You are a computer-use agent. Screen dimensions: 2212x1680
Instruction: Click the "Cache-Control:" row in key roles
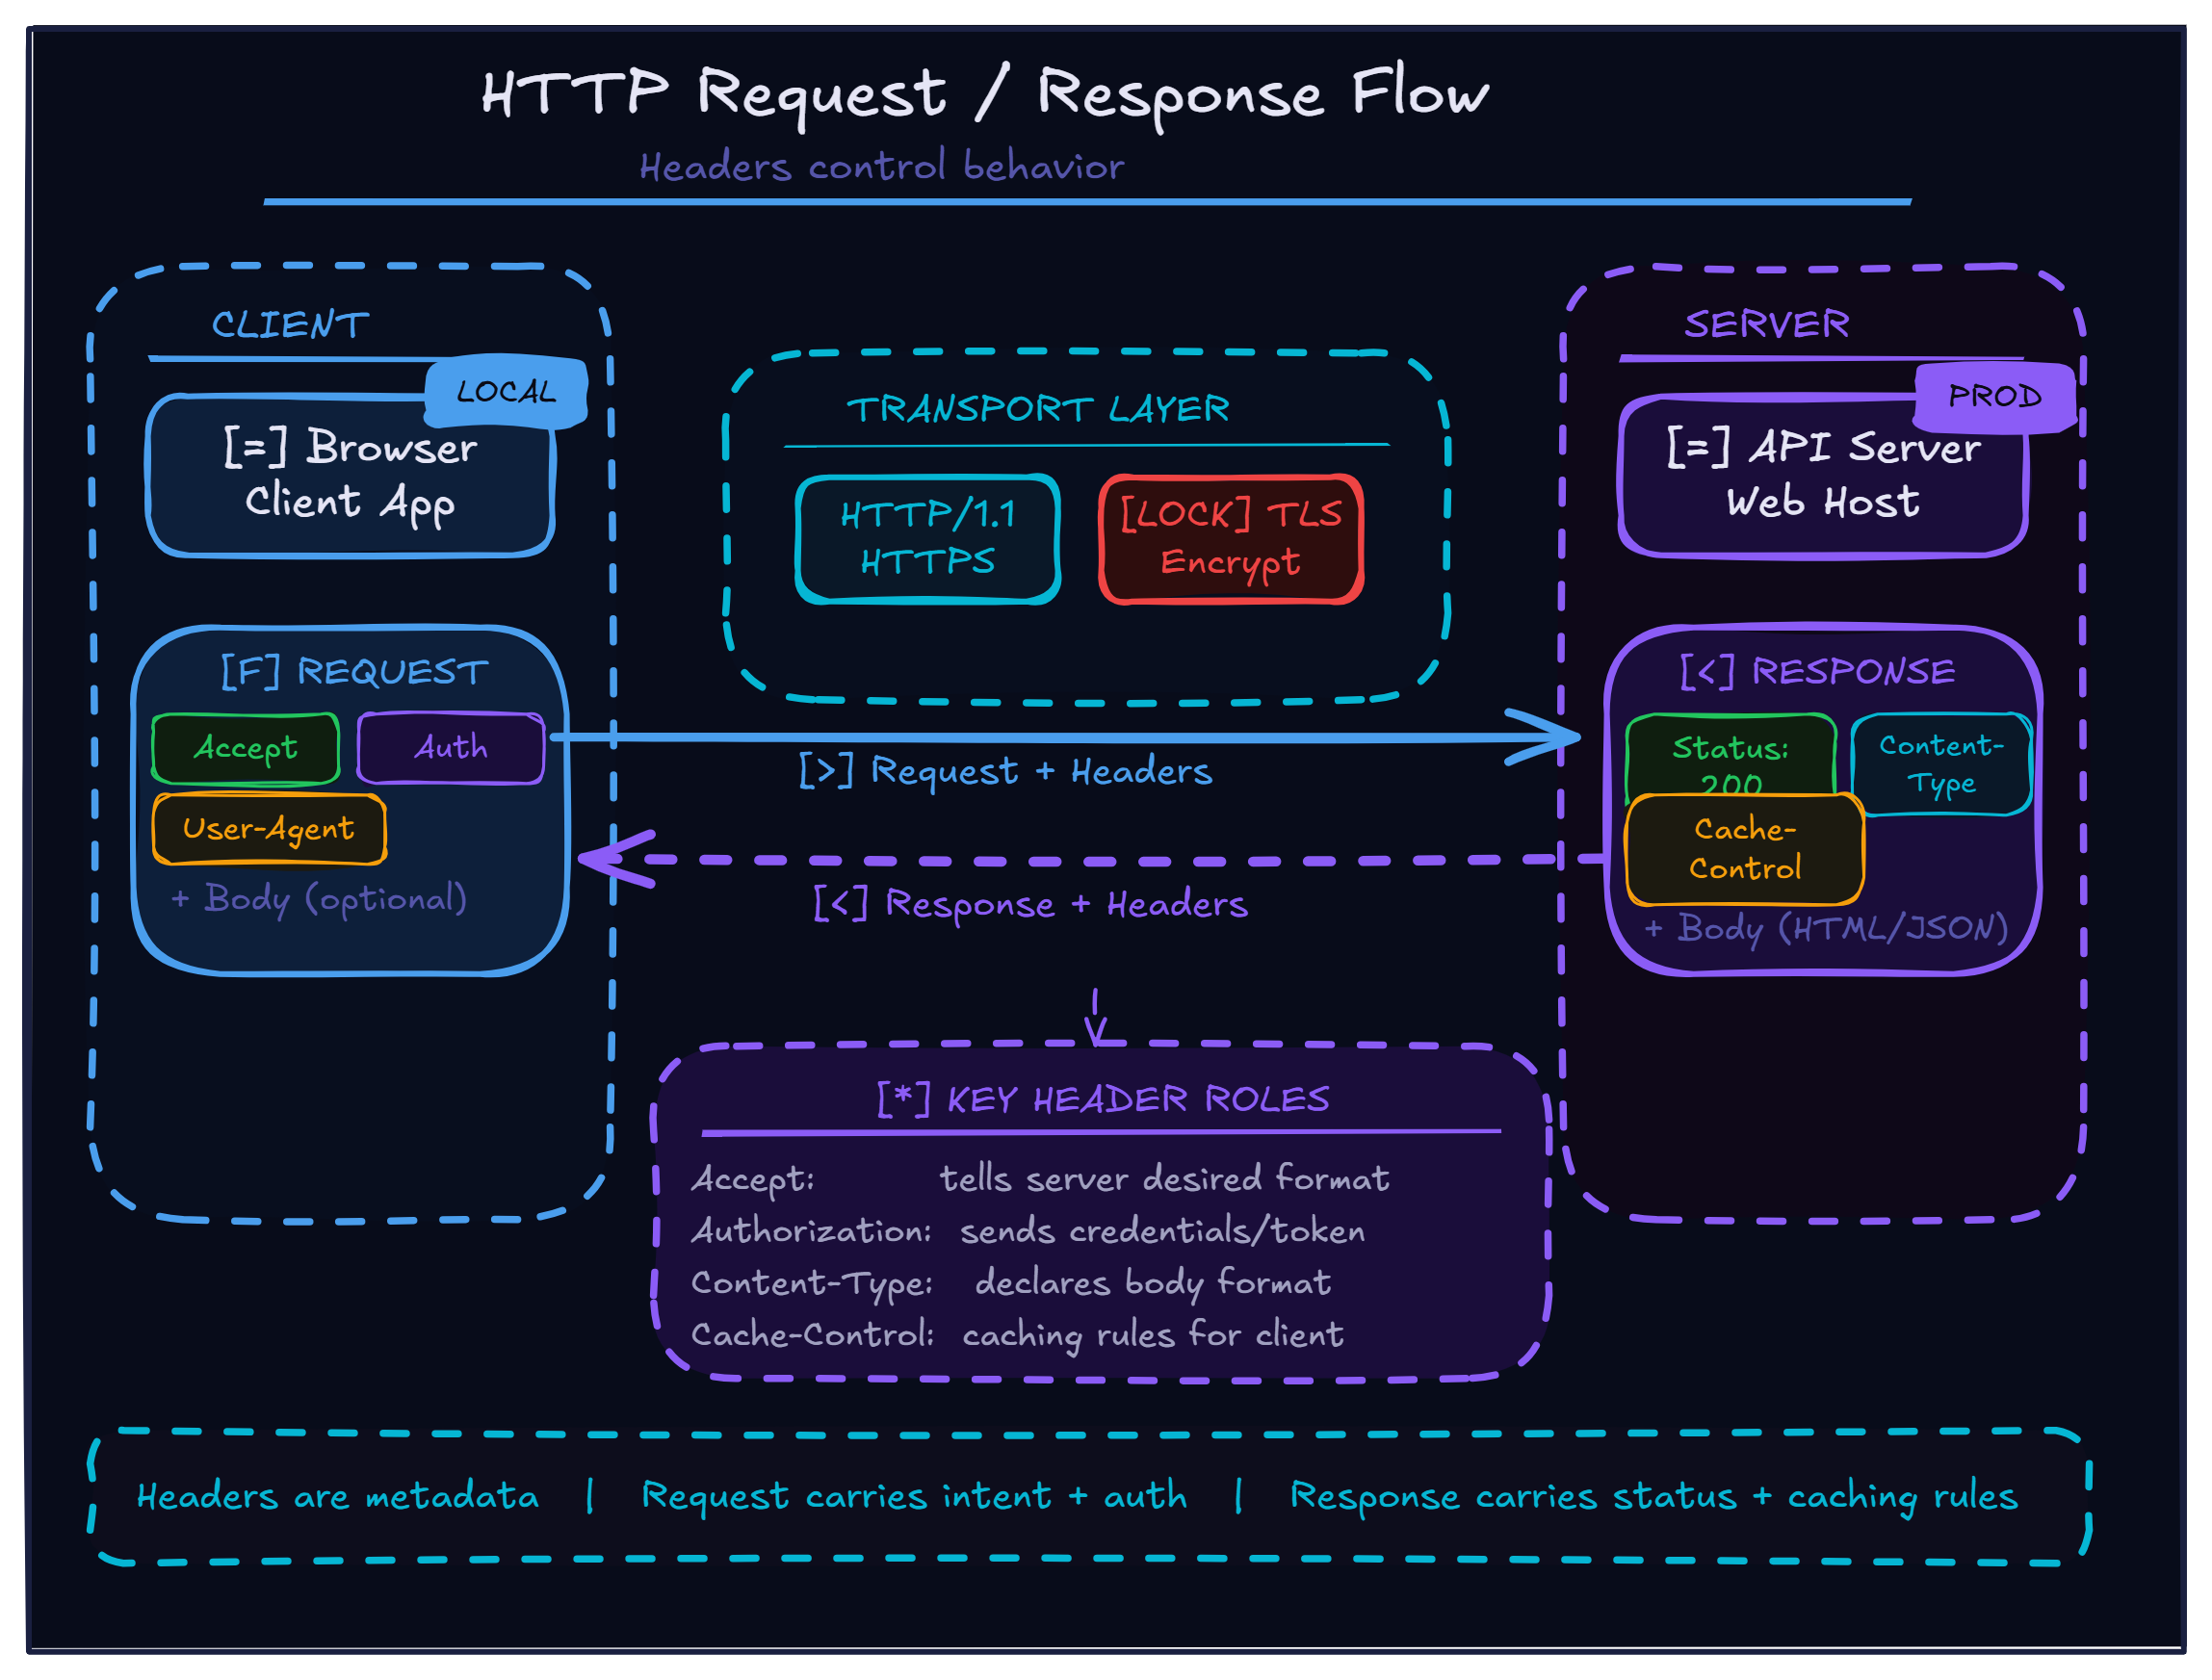(812, 1335)
